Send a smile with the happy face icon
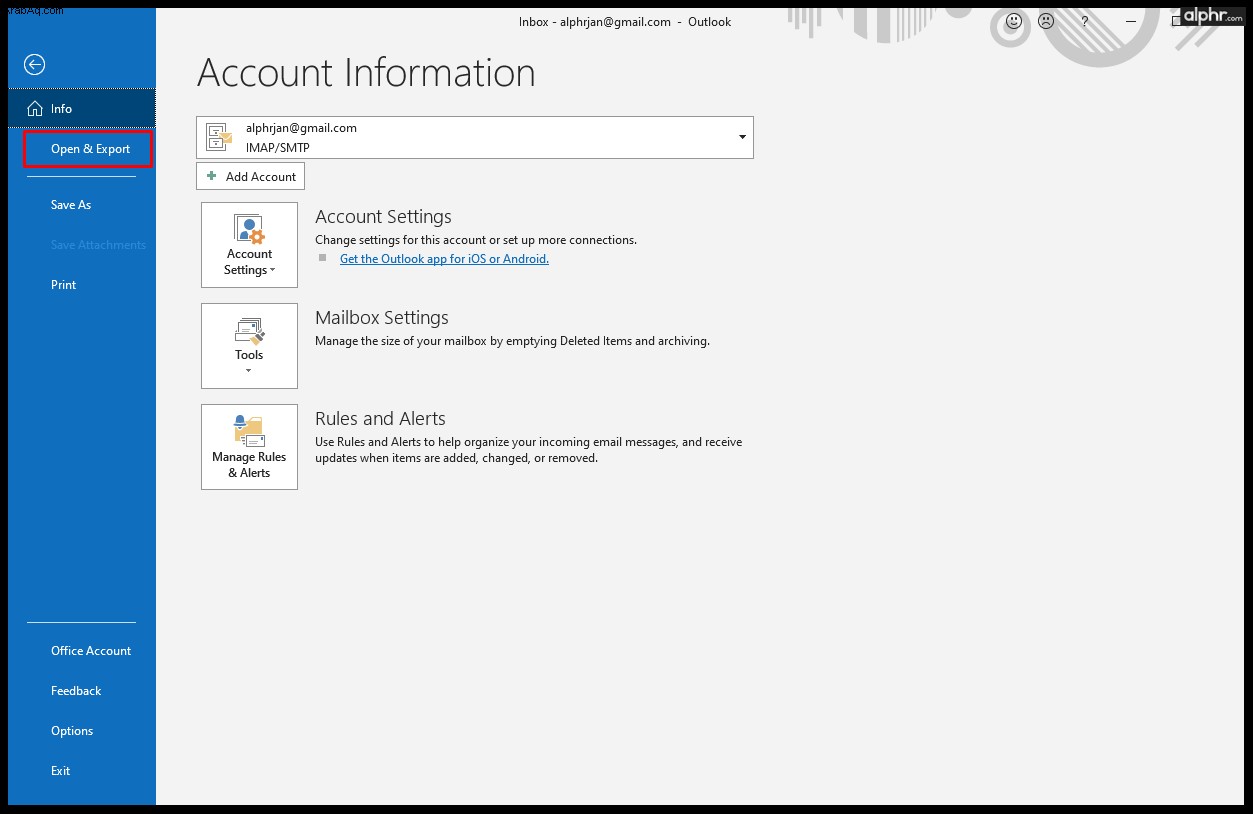 pos(1014,21)
